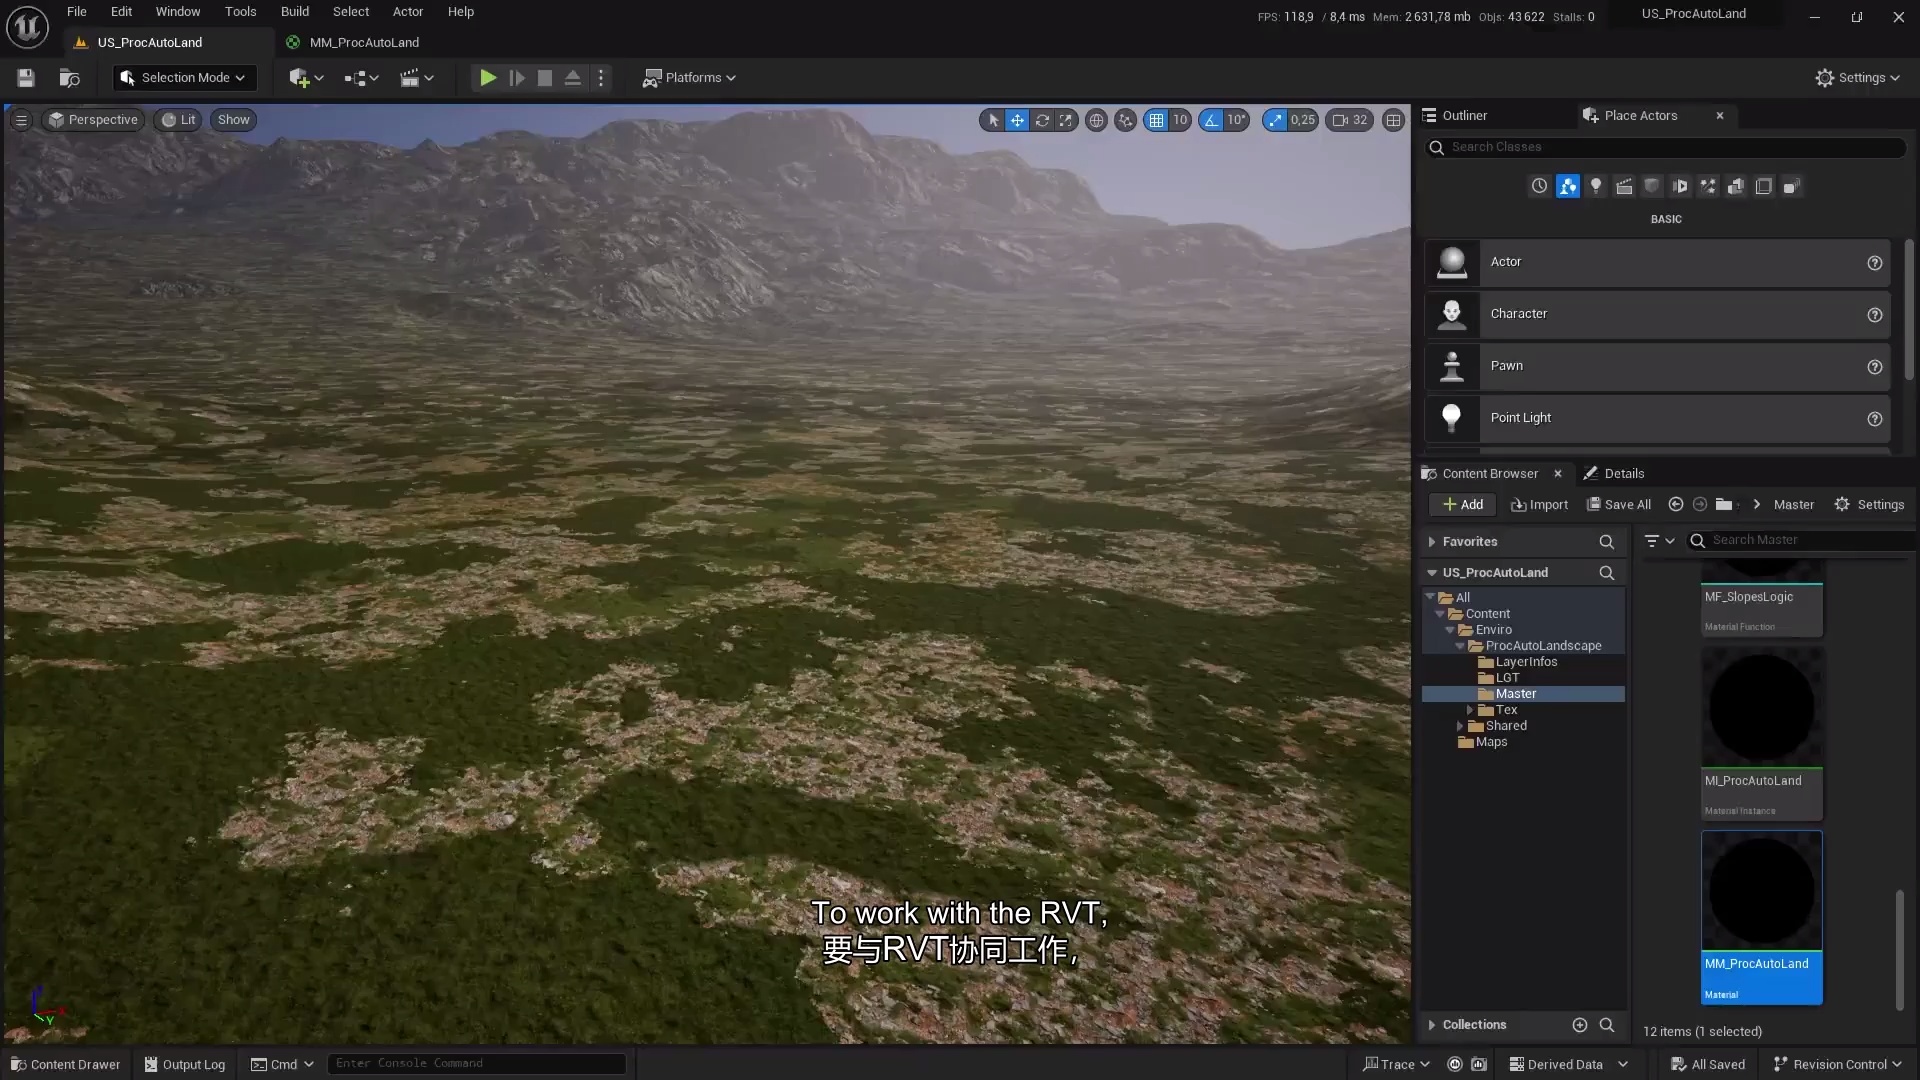1920x1080 pixels.
Task: Select the viewport Move tool
Action: pos(1017,120)
